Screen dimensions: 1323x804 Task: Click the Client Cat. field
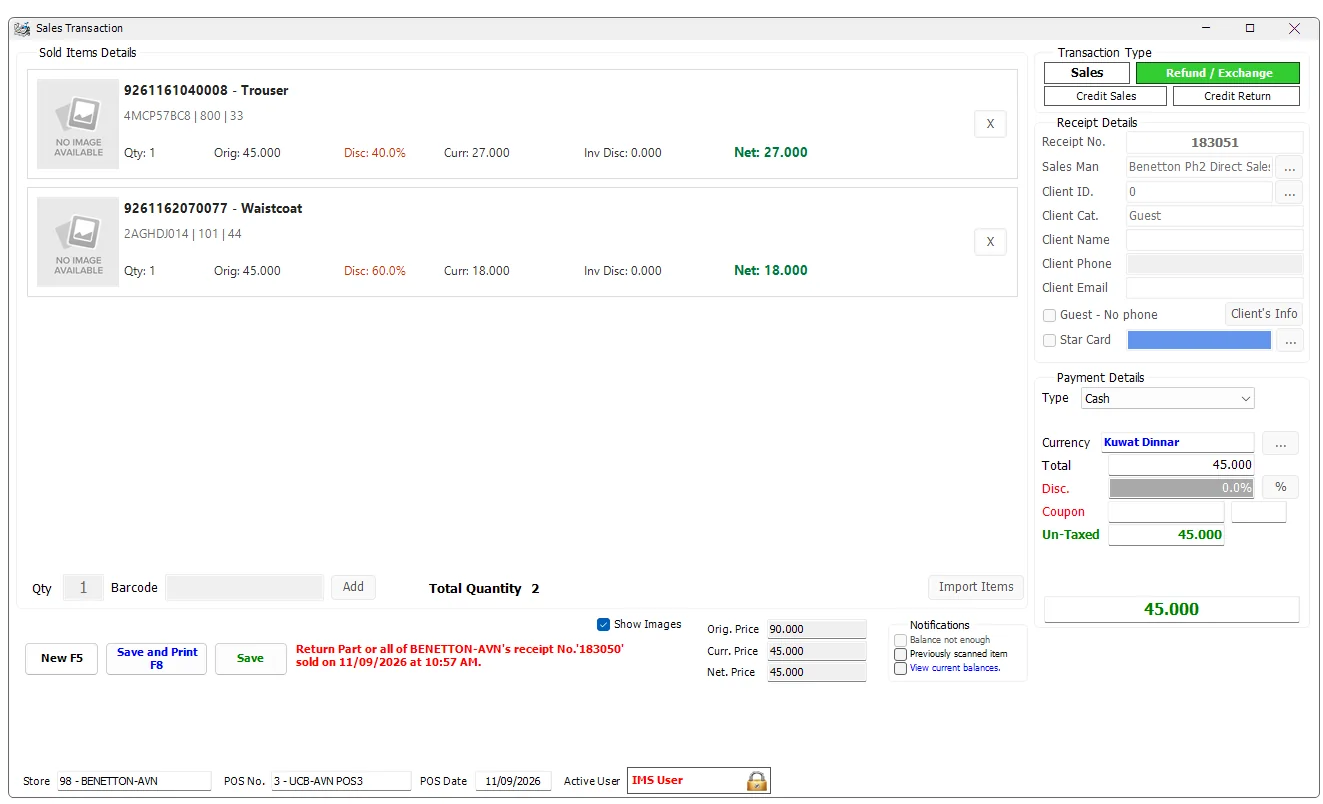click(x=1214, y=216)
